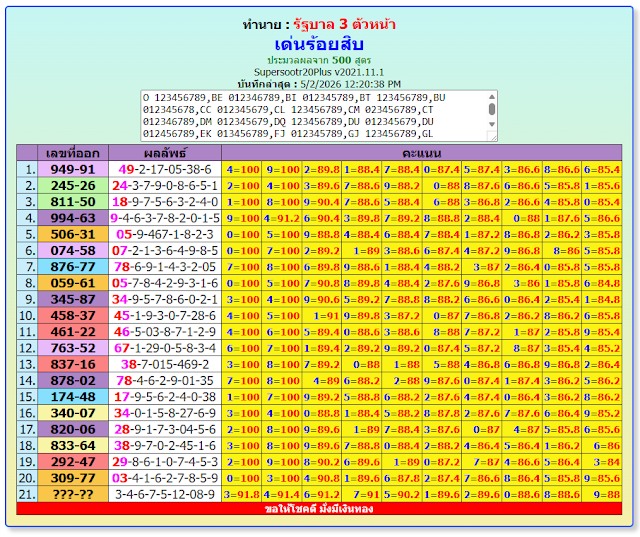The width and height of the screenshot is (640, 537).
Task: Click result '45-1-9-3-0-7-28-6' in row 10
Action: (x=165, y=315)
